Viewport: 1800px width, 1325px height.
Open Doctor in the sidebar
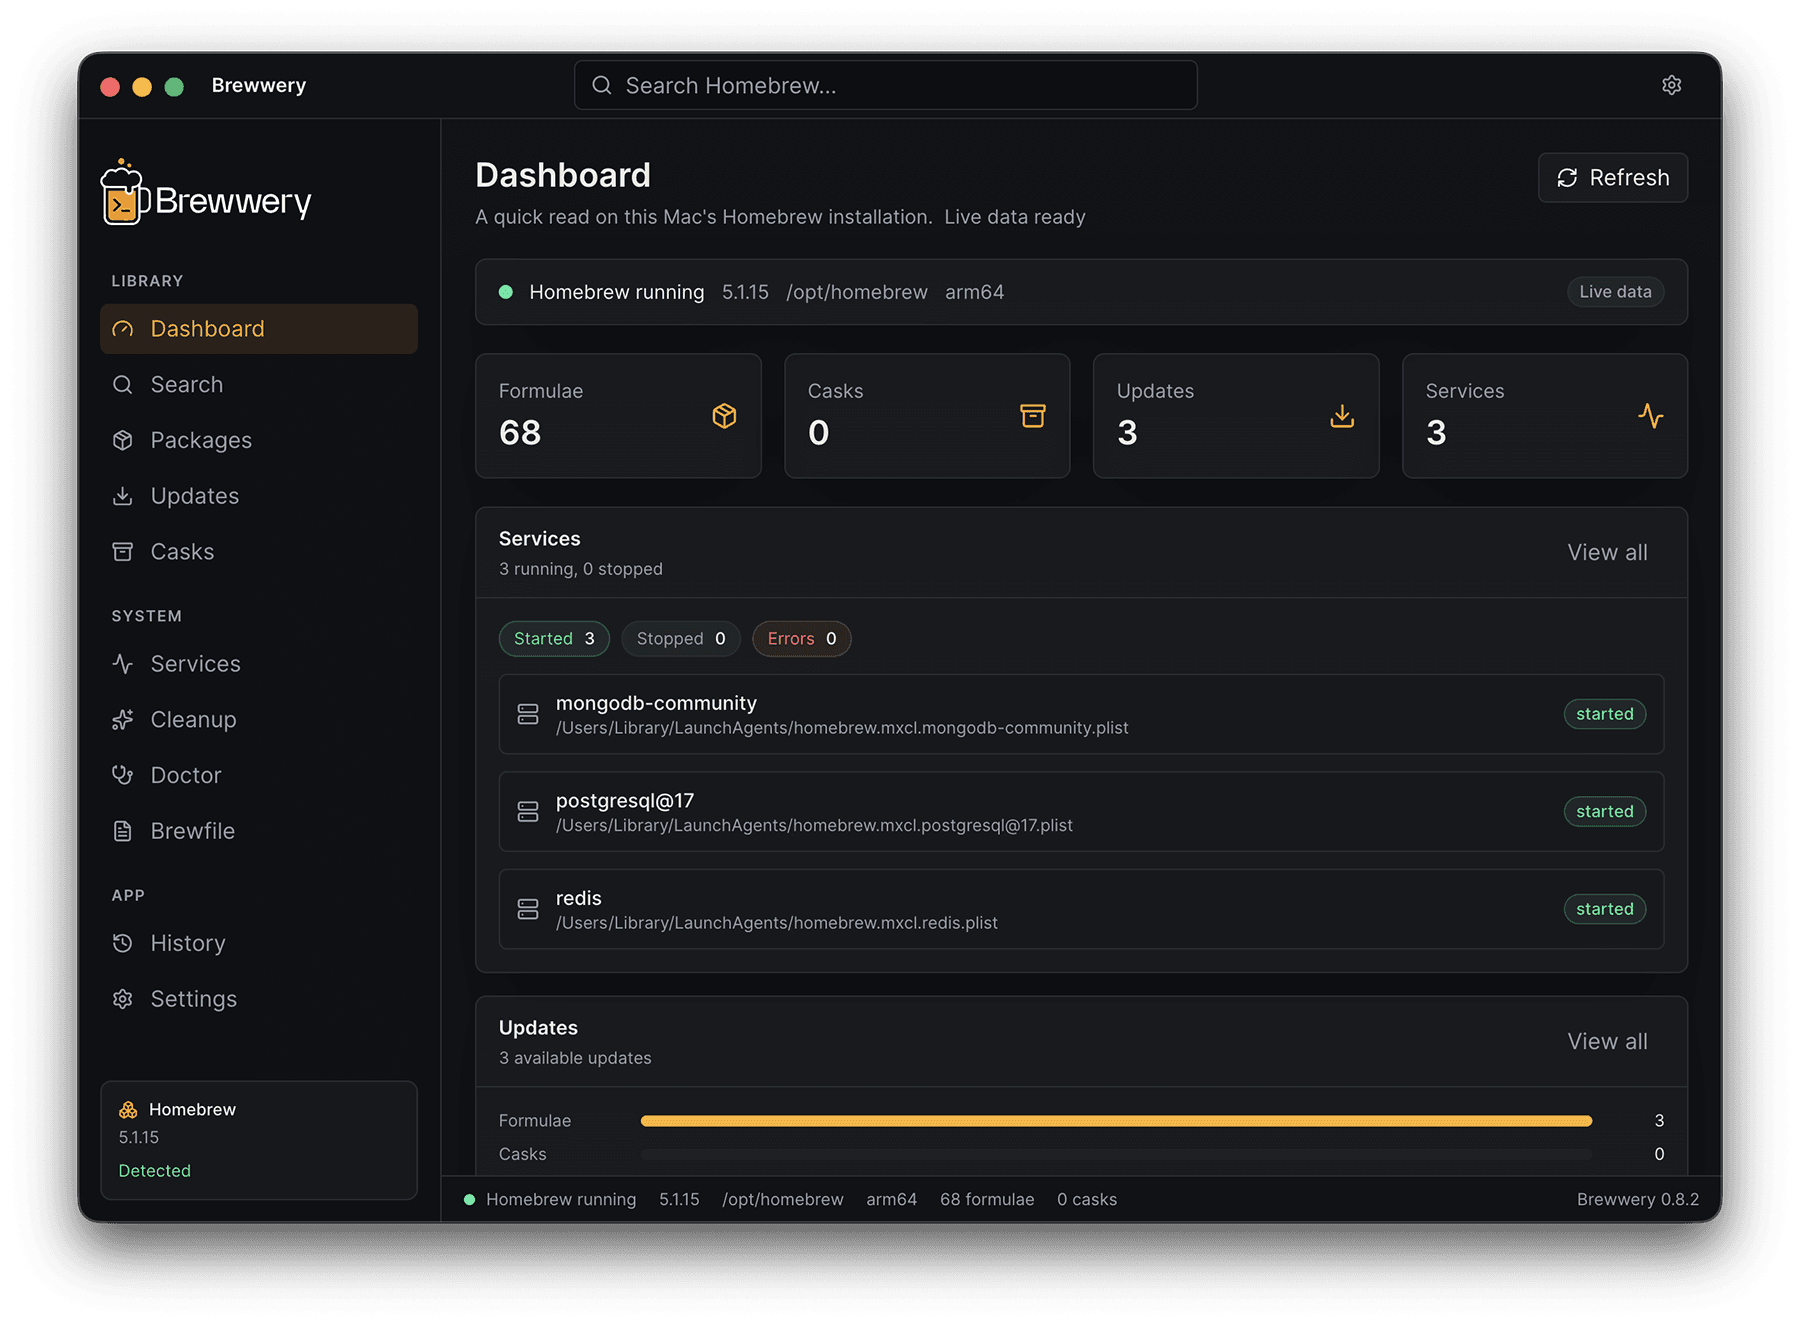(x=259, y=775)
